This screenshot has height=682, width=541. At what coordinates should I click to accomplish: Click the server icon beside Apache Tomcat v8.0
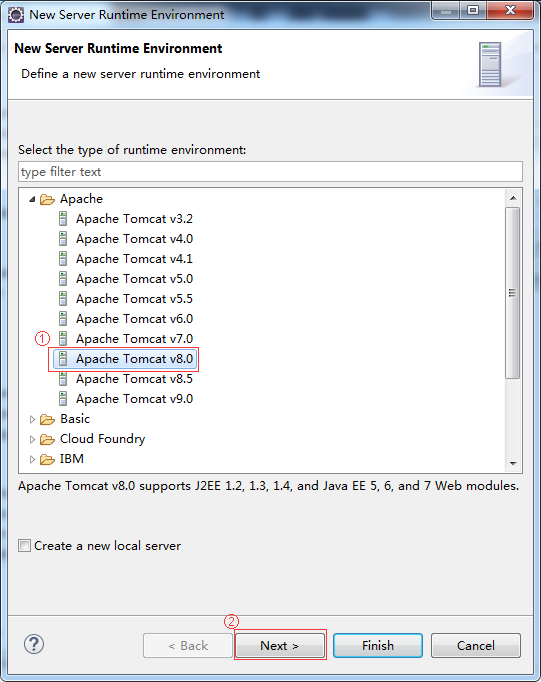(63, 359)
